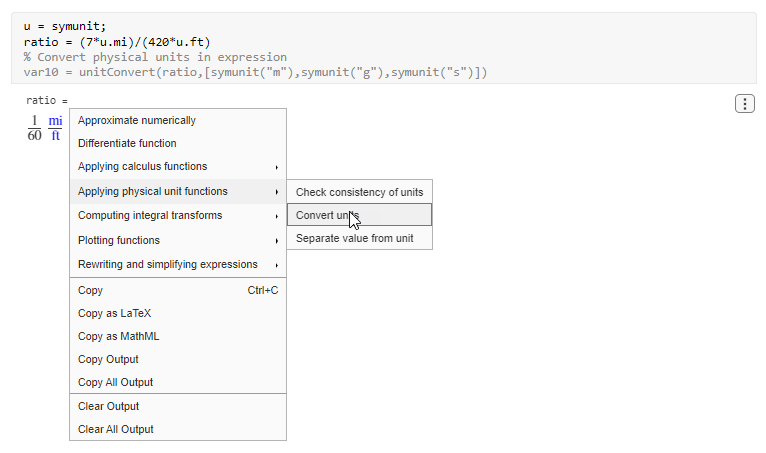Viewport: 766px width, 453px height.
Task: Select Copy as MathML option
Action: pyautogui.click(x=118, y=336)
